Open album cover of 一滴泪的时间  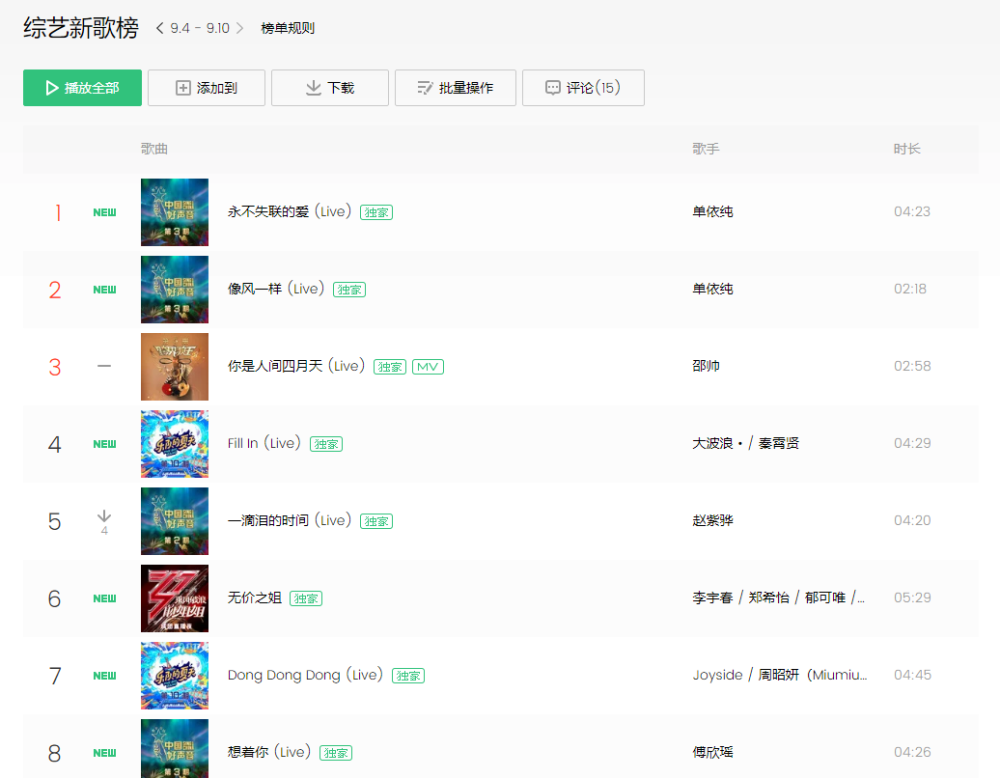point(175,521)
